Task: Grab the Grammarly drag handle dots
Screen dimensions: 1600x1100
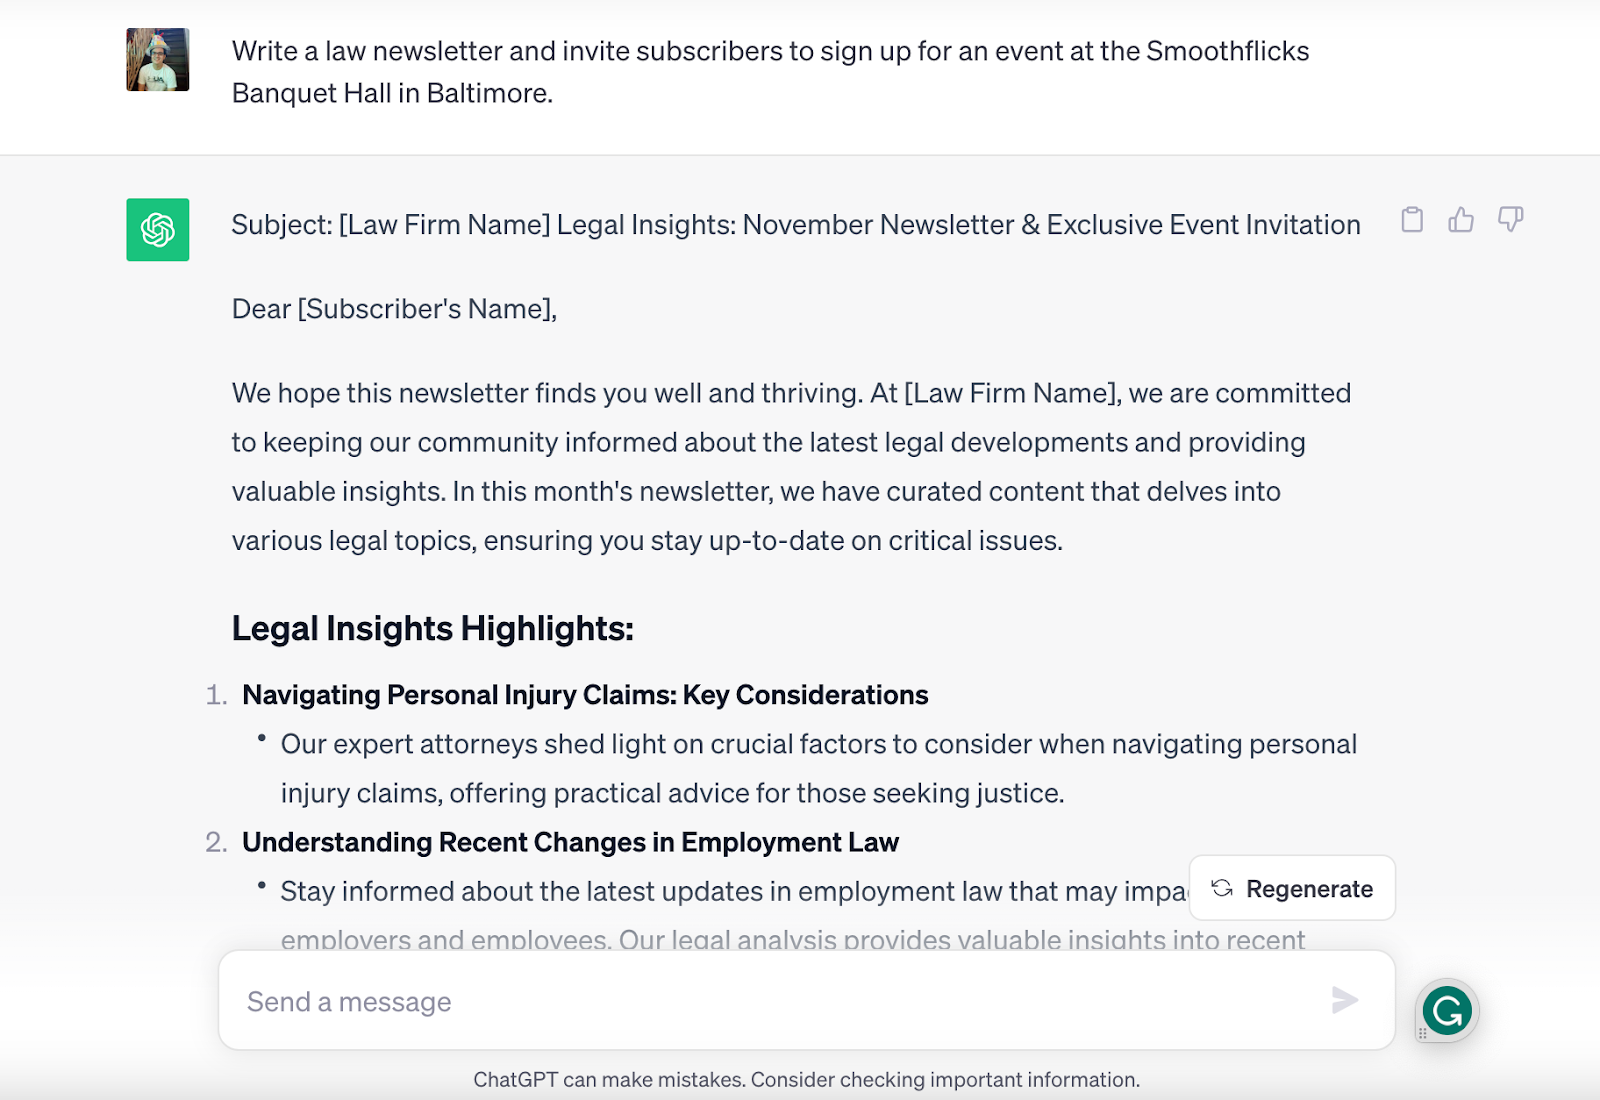Action: (x=1422, y=1033)
